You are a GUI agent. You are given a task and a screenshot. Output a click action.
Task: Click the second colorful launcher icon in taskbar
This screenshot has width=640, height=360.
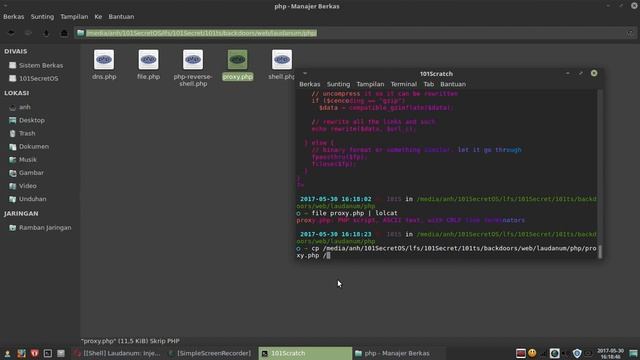coord(21,353)
